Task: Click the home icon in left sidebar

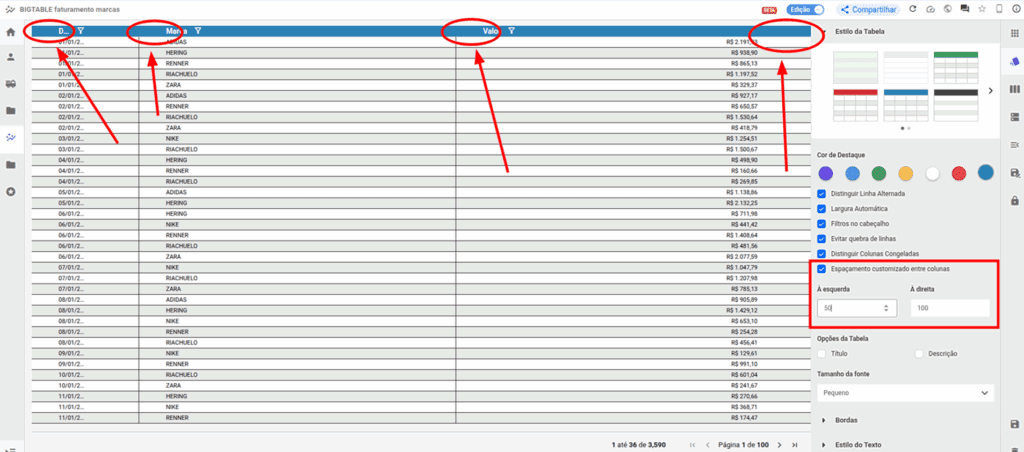Action: [11, 32]
